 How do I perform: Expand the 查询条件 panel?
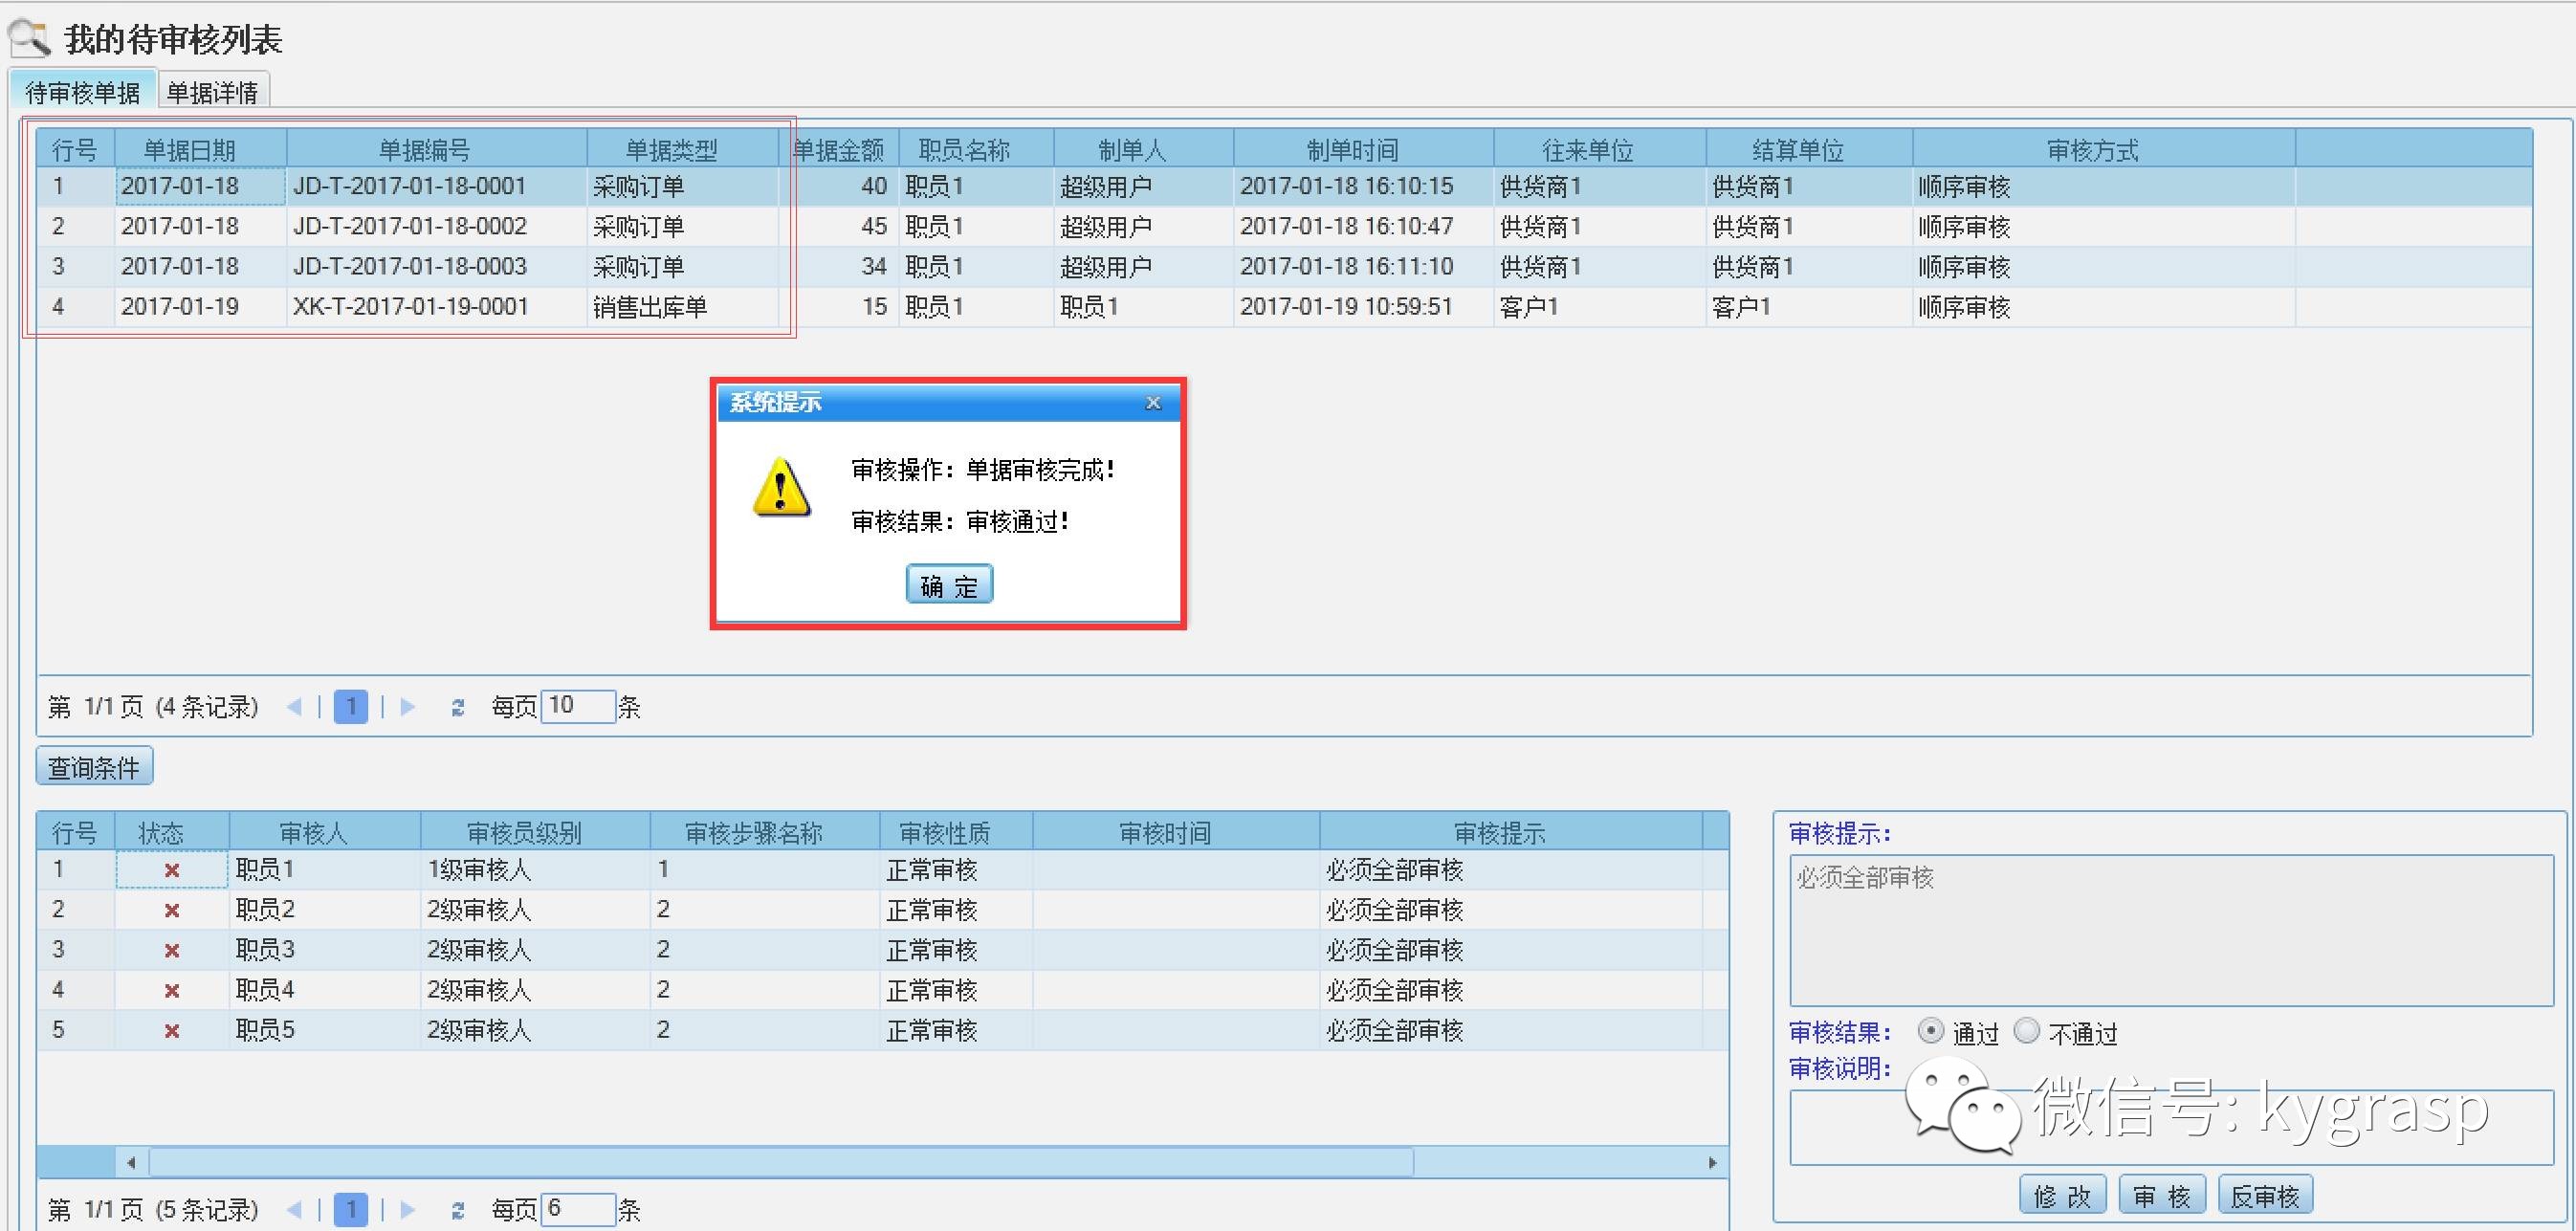pos(94,767)
